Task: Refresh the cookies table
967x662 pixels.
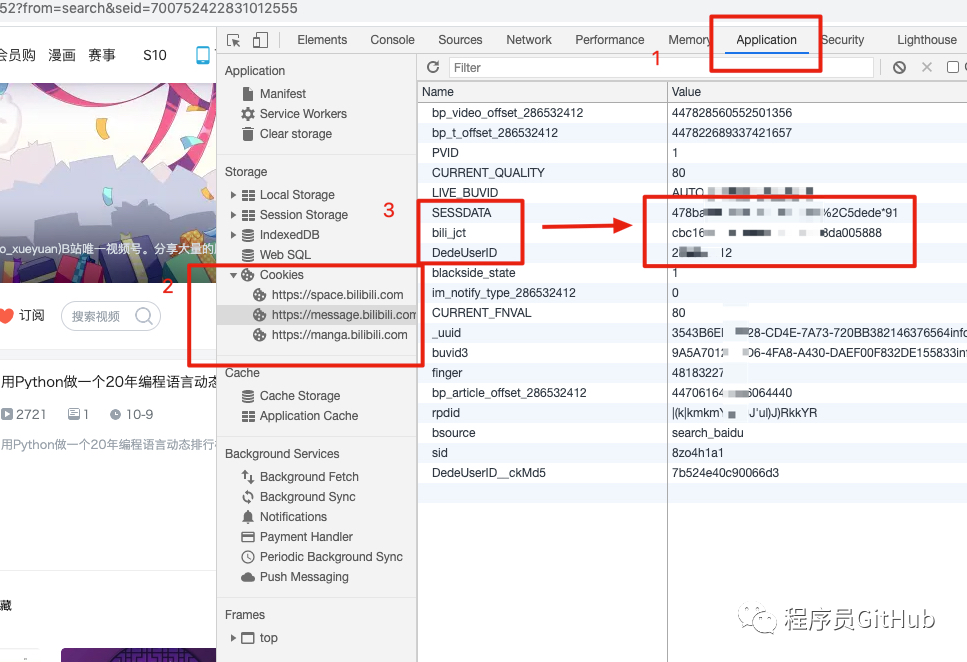Action: coord(433,67)
